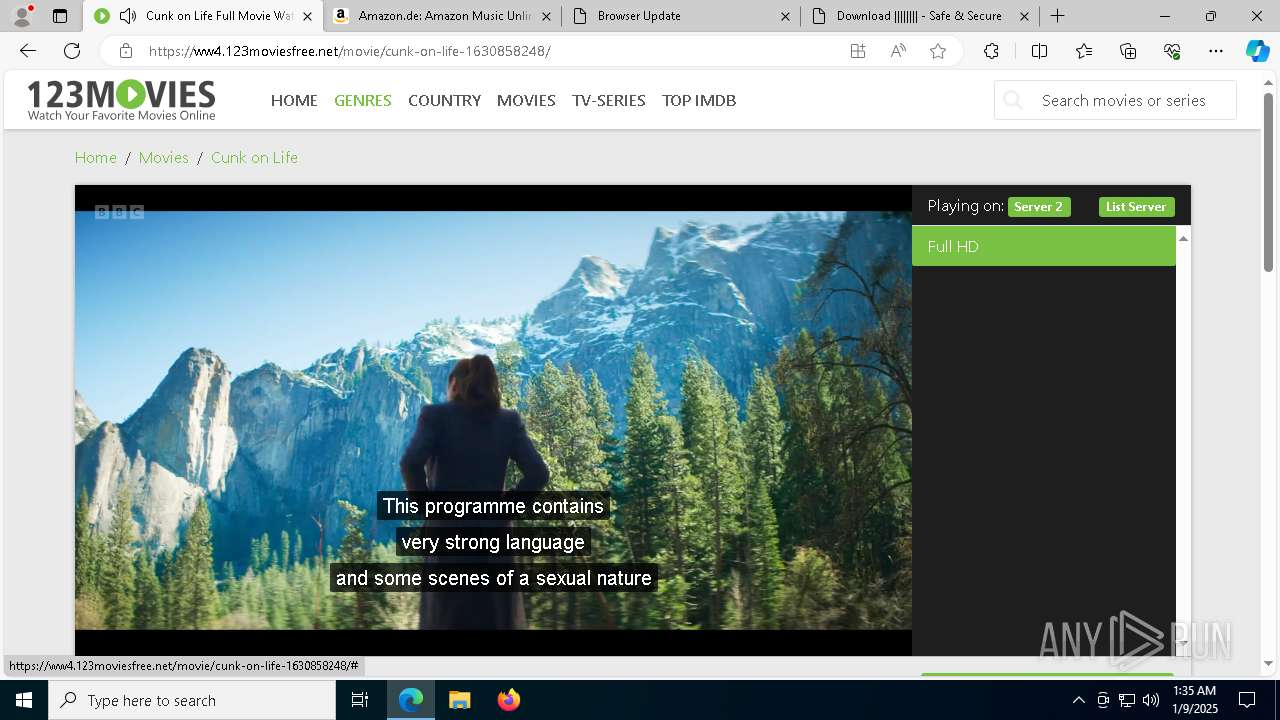Open the COUNTRY menu
Viewport: 1280px width, 720px height.
(444, 100)
